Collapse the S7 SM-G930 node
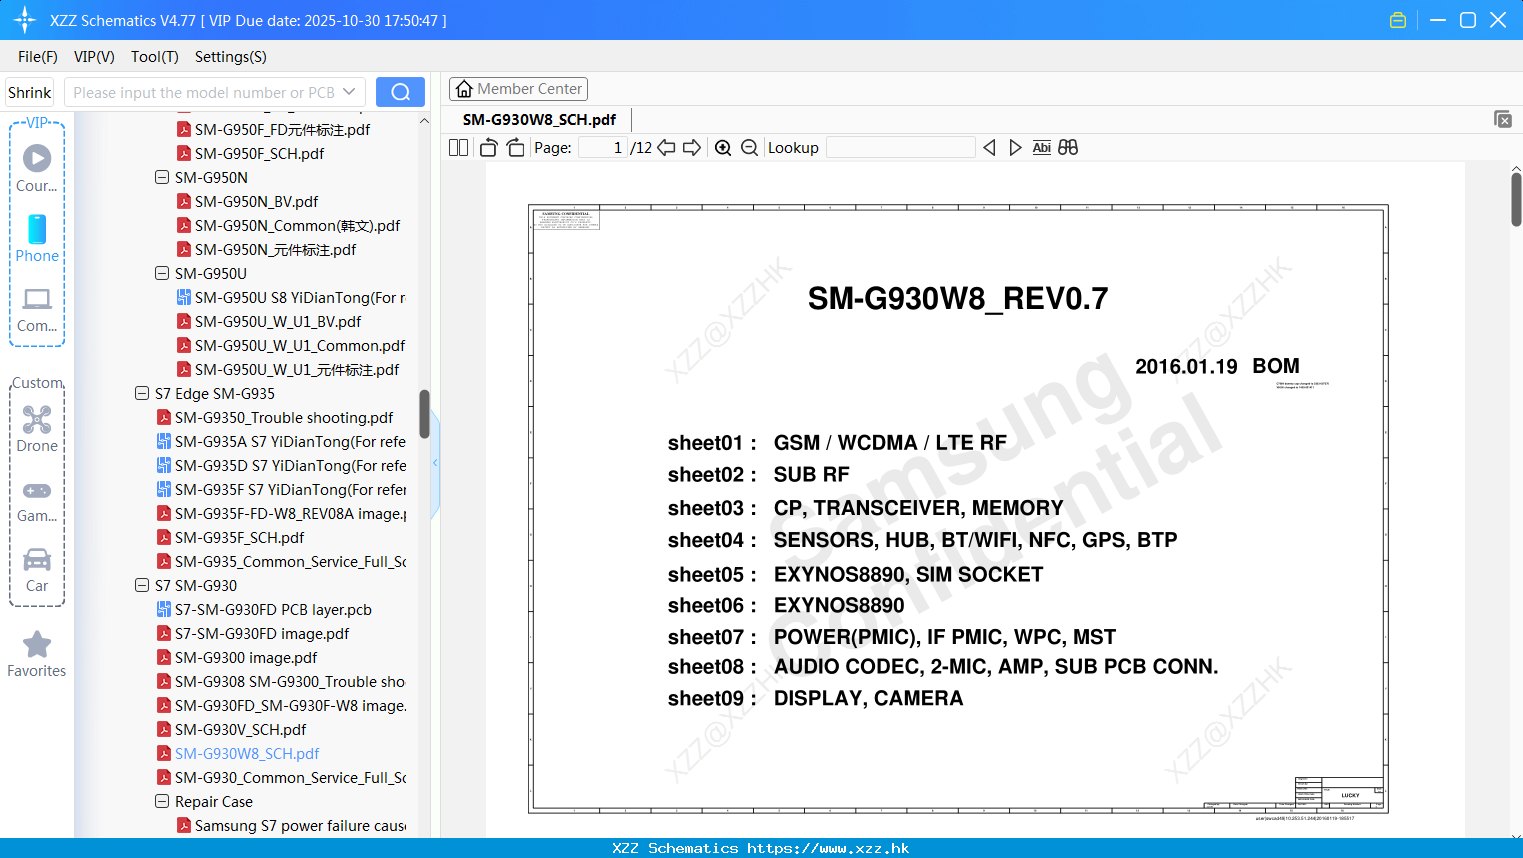Screen dimensions: 1523x858 (x=142, y=585)
